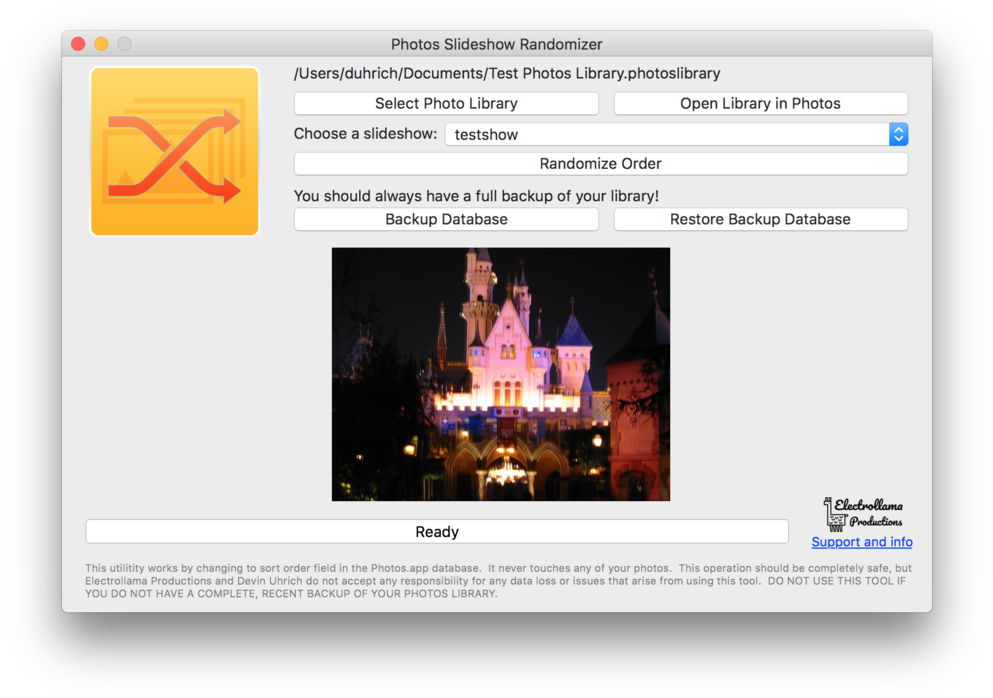Click the Select Photo Library button
Image resolution: width=993 pixels, height=698 pixels.
click(446, 103)
